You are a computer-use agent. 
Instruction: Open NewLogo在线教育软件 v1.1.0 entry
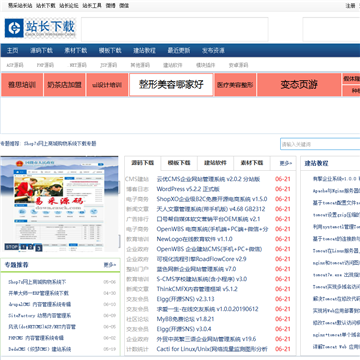195,239
